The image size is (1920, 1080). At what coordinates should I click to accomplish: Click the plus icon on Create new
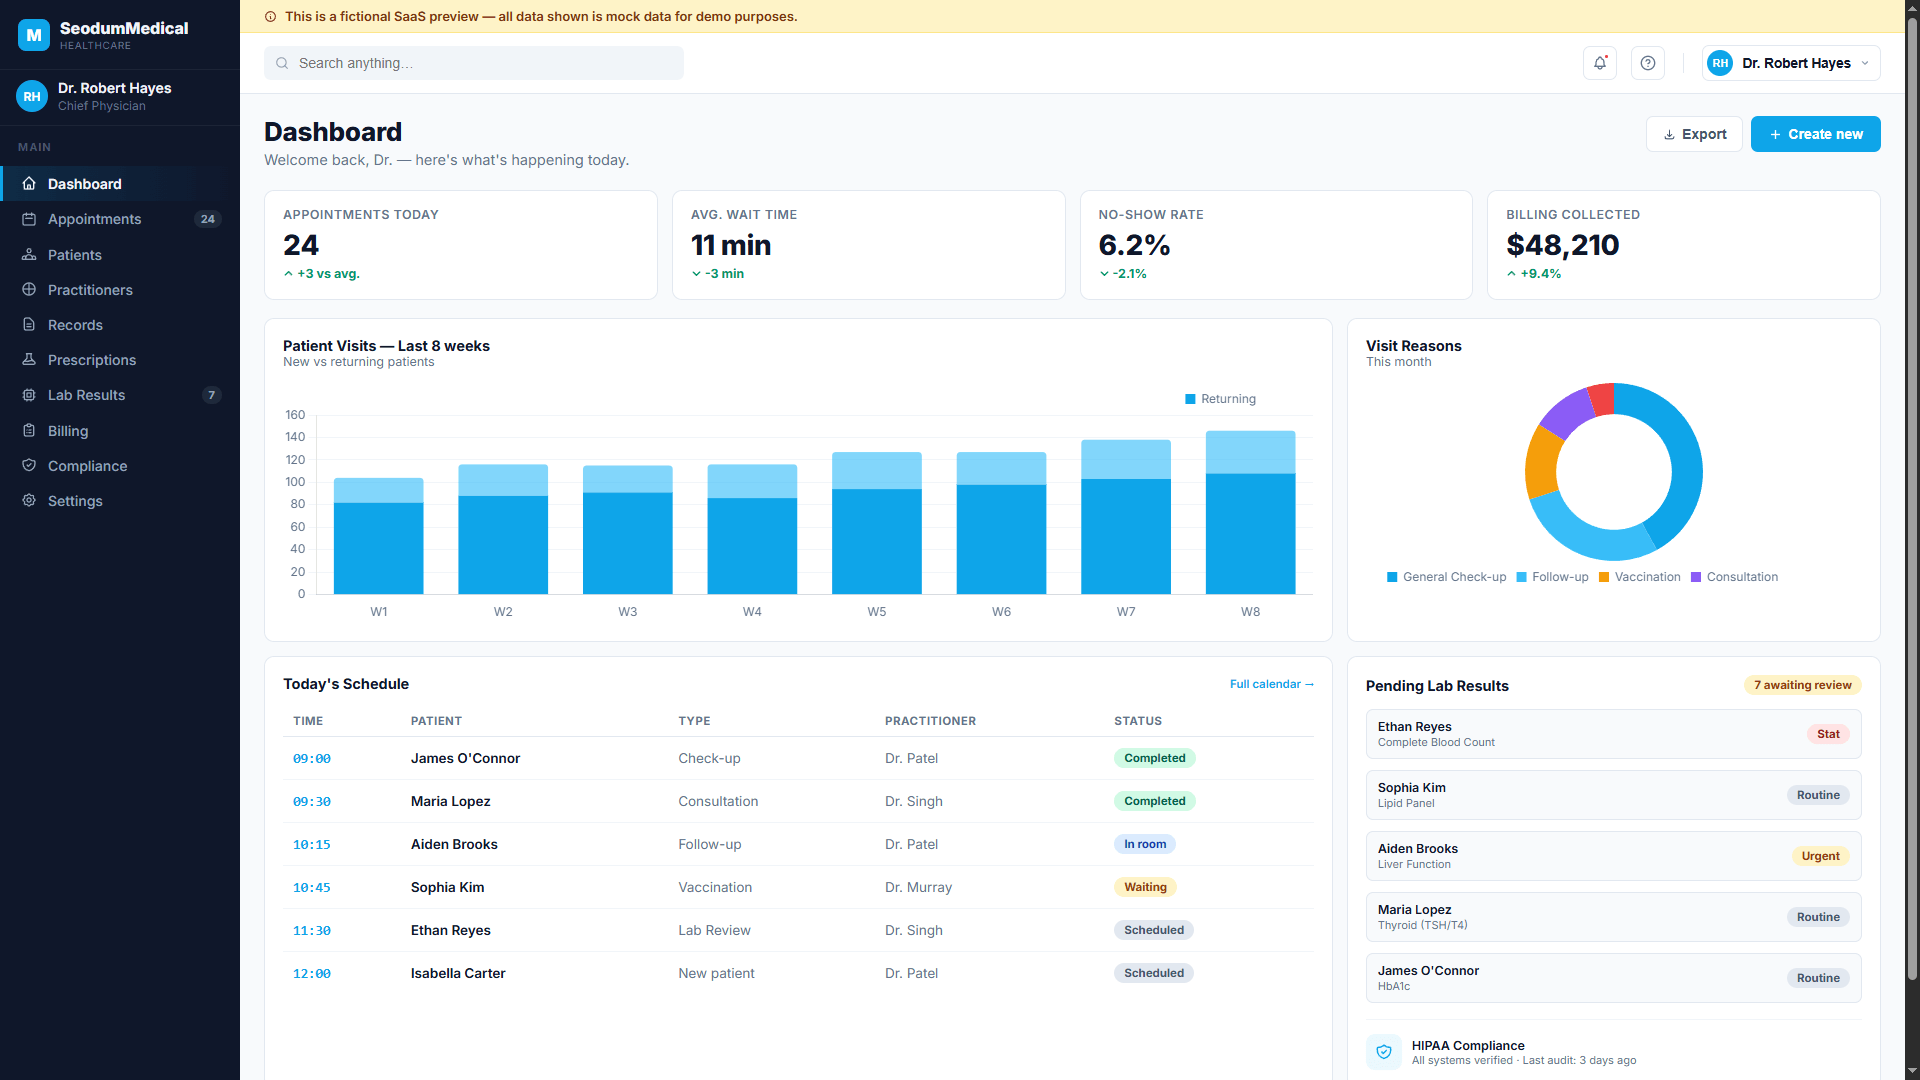pyautogui.click(x=1775, y=134)
